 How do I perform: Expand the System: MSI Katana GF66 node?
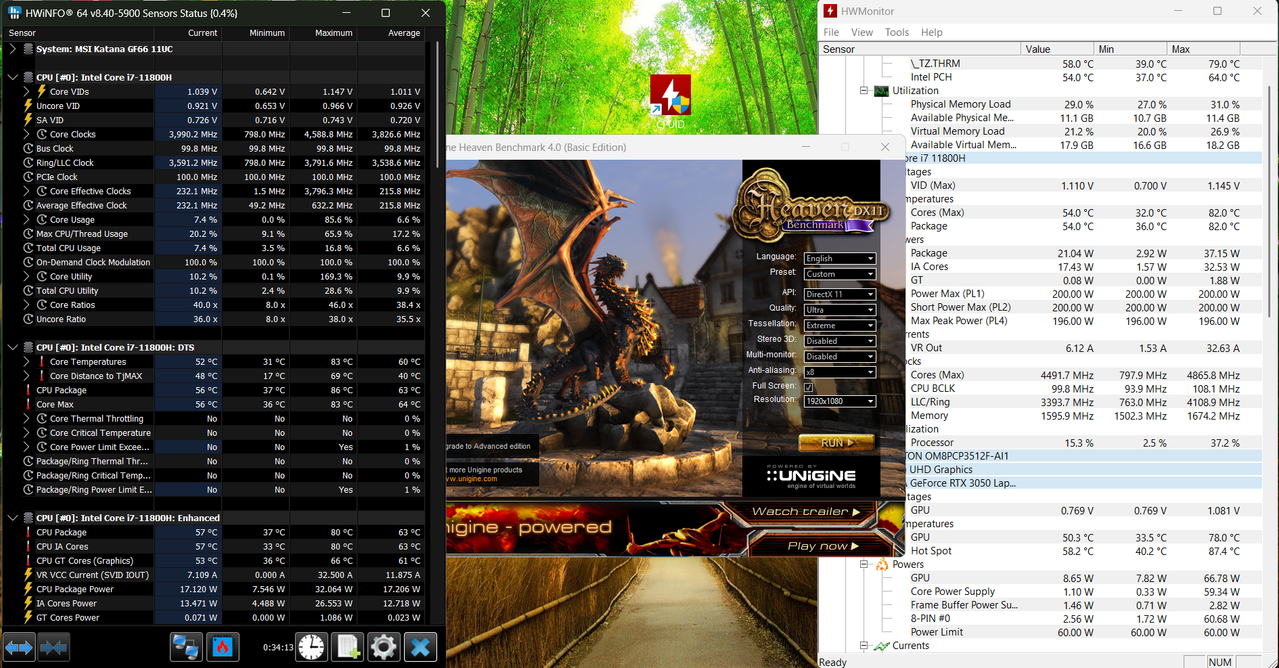tap(13, 48)
